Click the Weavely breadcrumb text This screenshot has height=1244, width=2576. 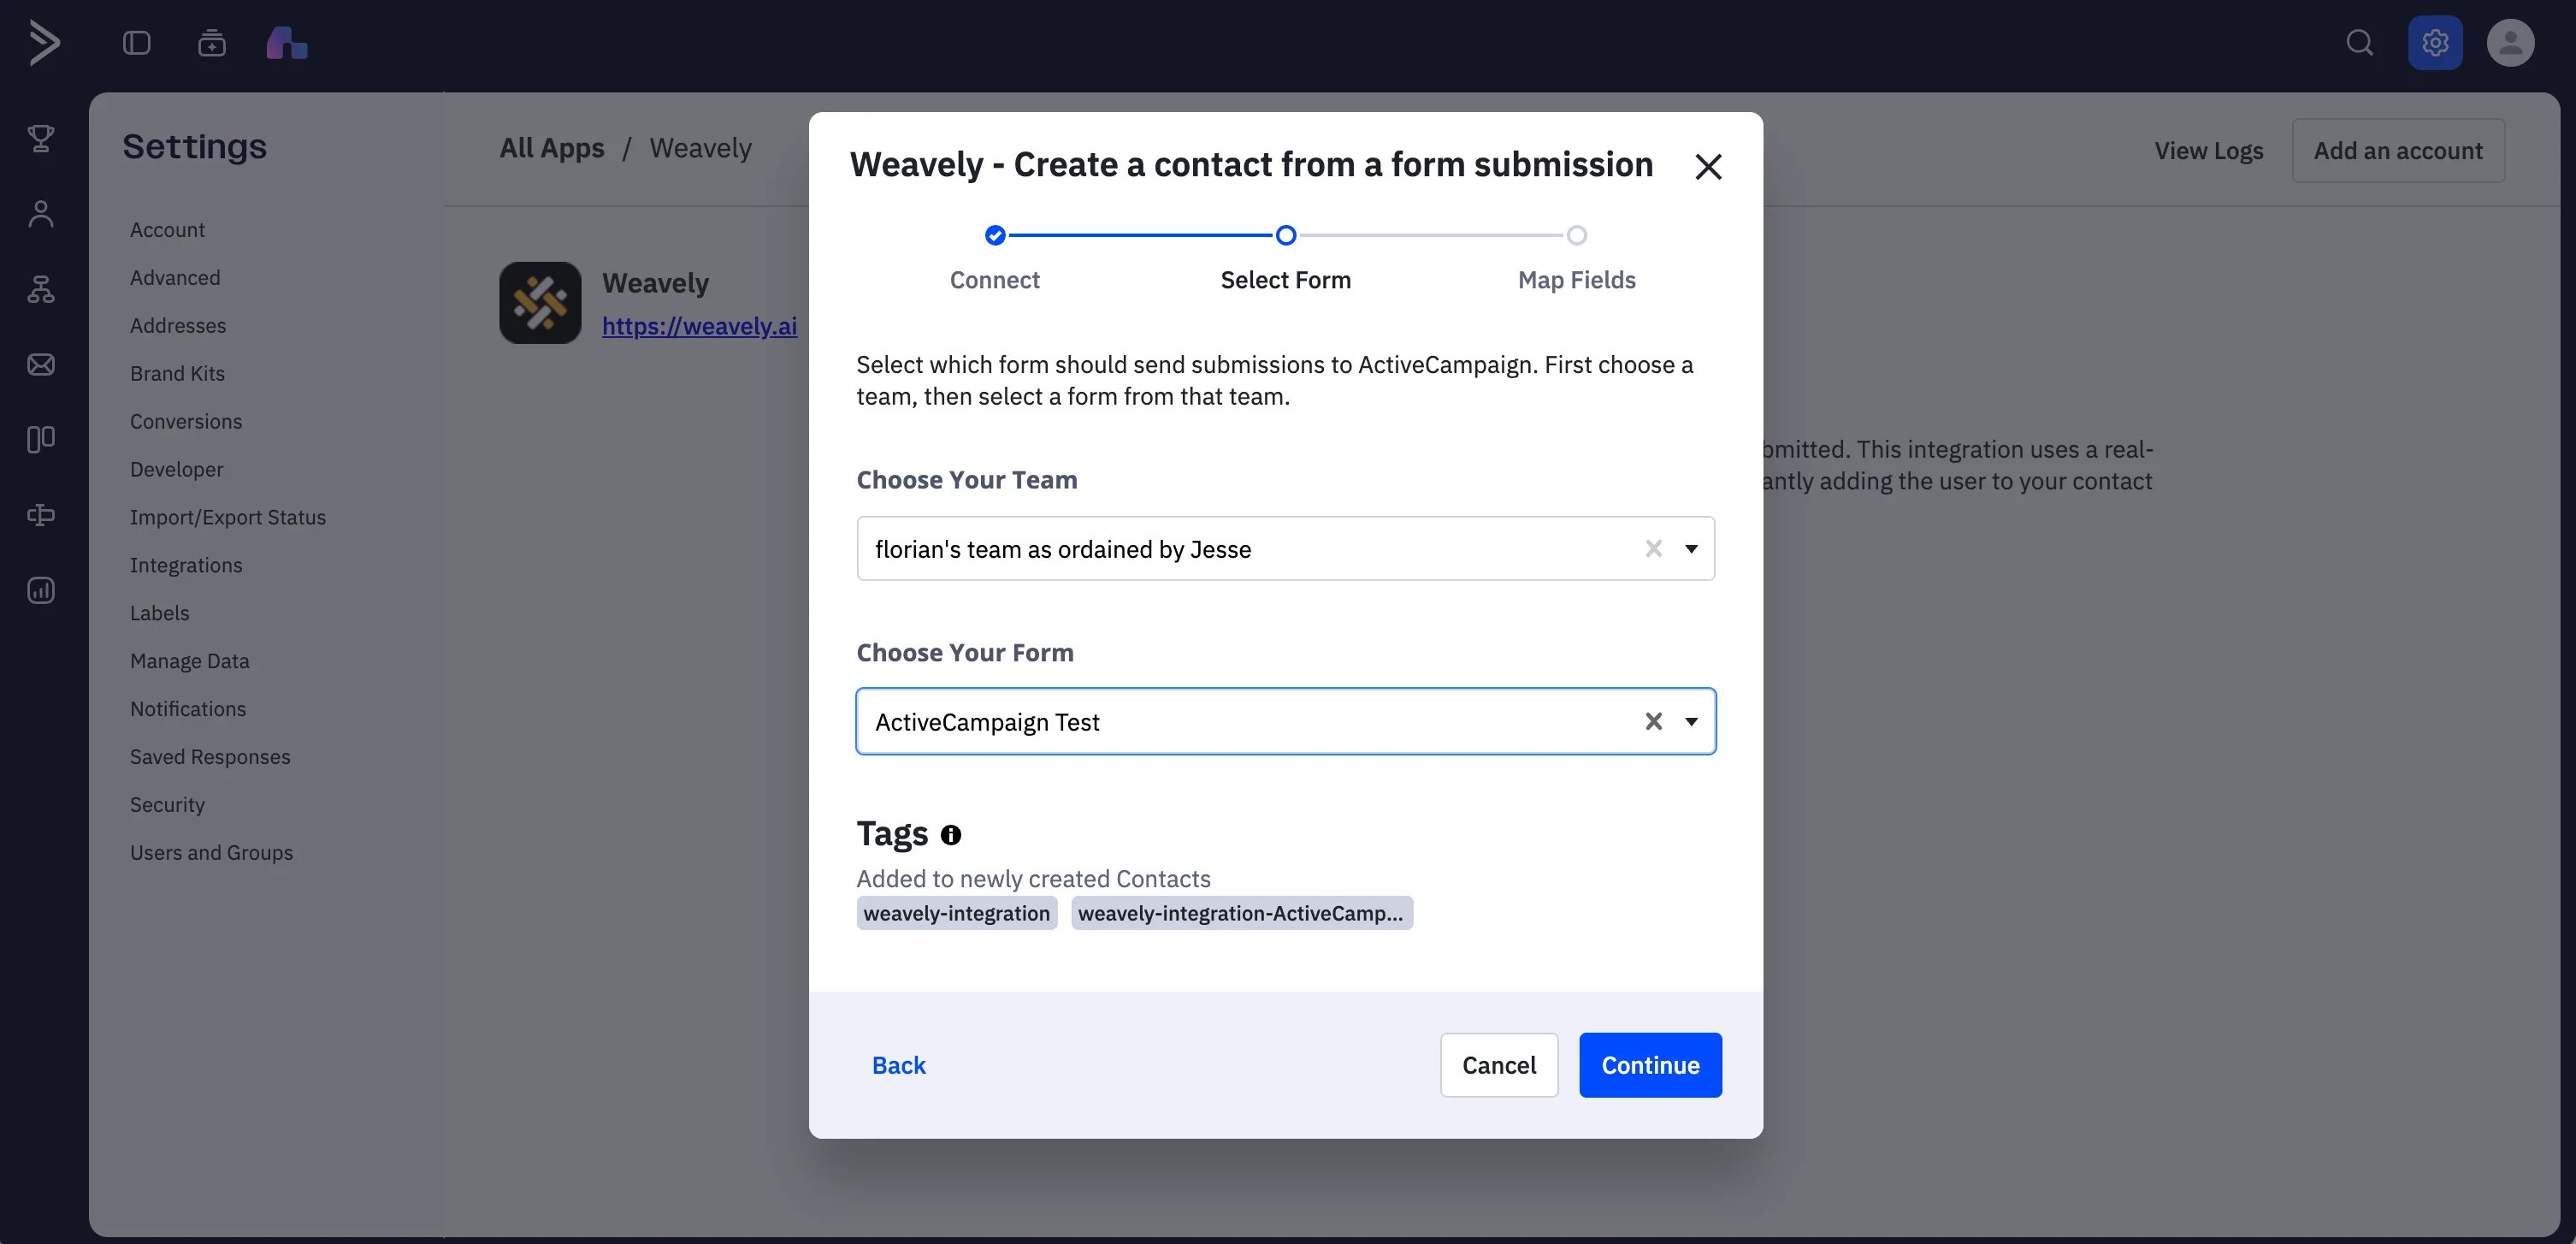(x=700, y=148)
